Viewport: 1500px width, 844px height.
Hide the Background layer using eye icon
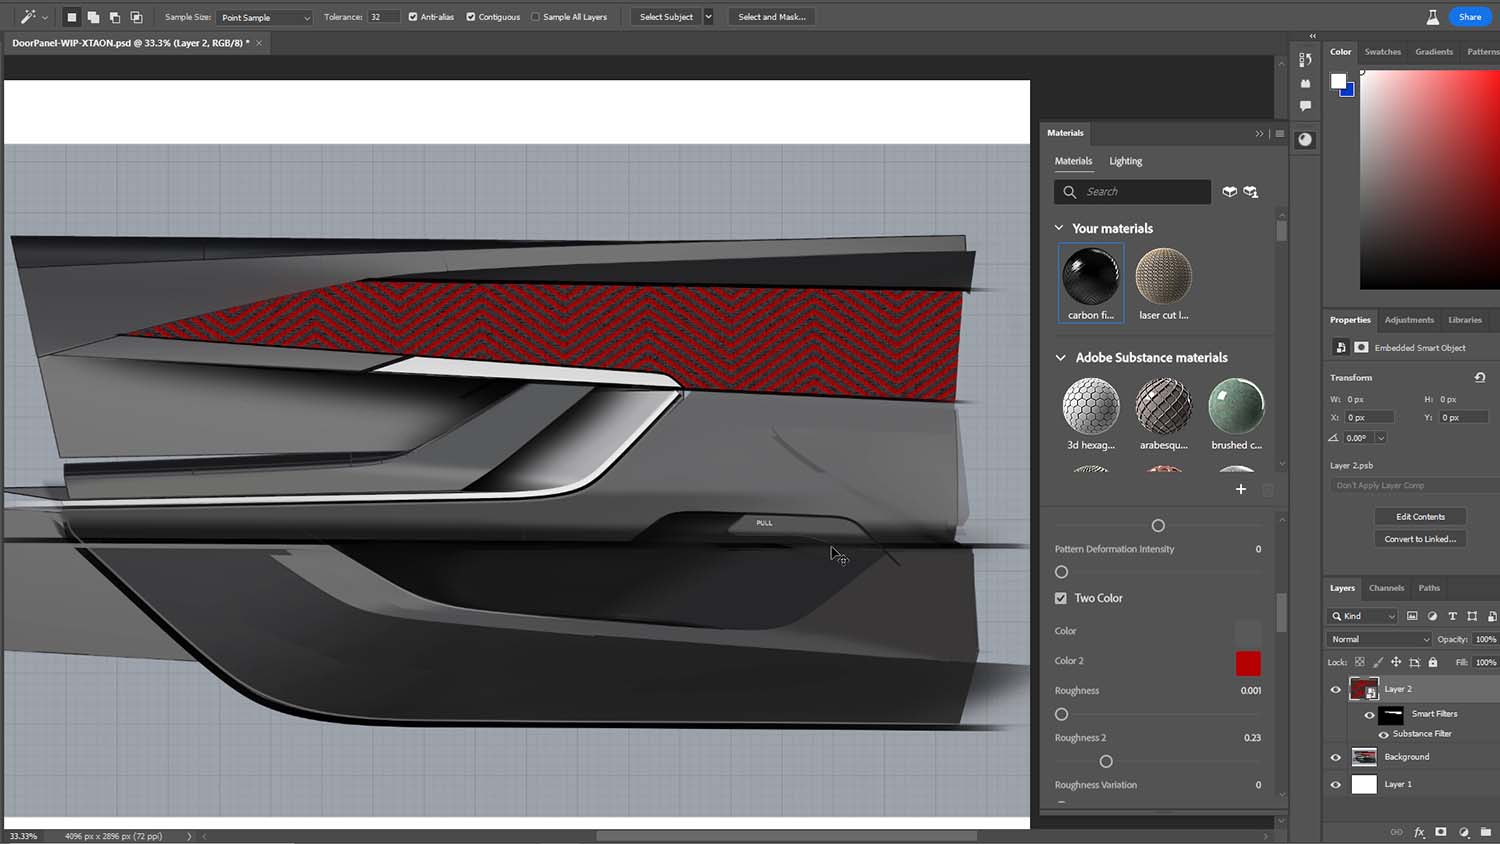[1335, 757]
